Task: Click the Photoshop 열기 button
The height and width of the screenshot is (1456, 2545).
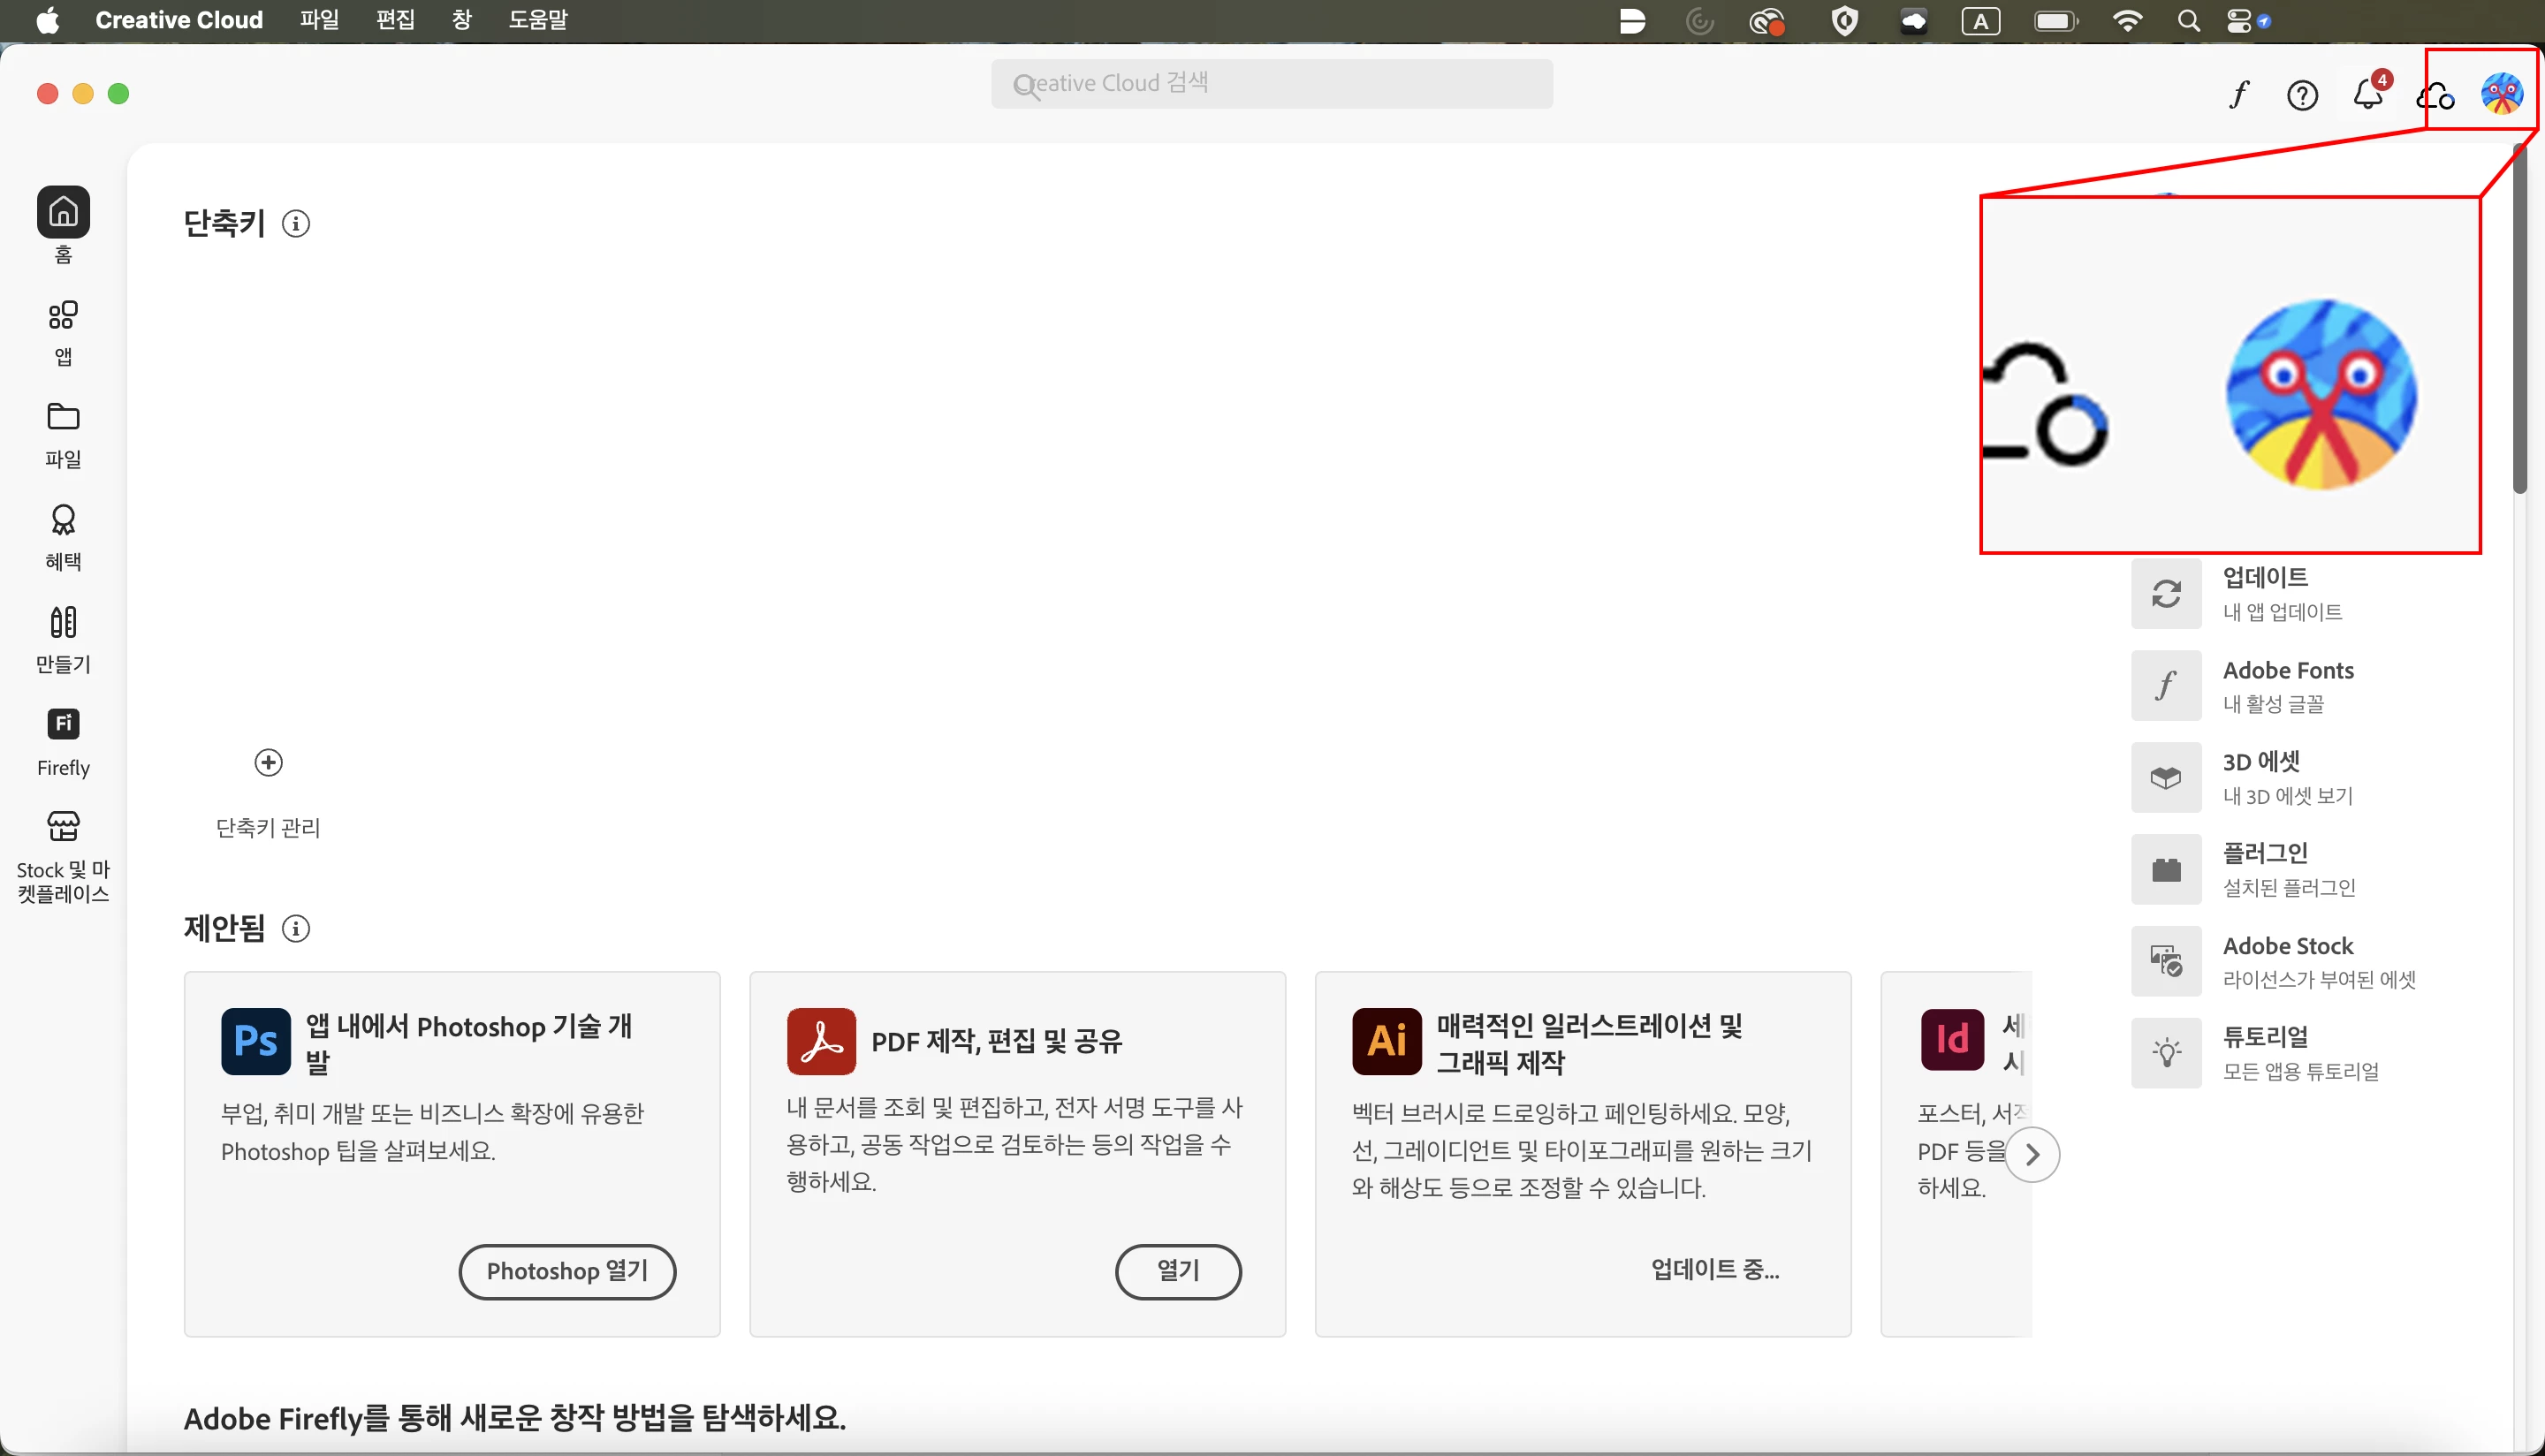Action: coord(567,1271)
